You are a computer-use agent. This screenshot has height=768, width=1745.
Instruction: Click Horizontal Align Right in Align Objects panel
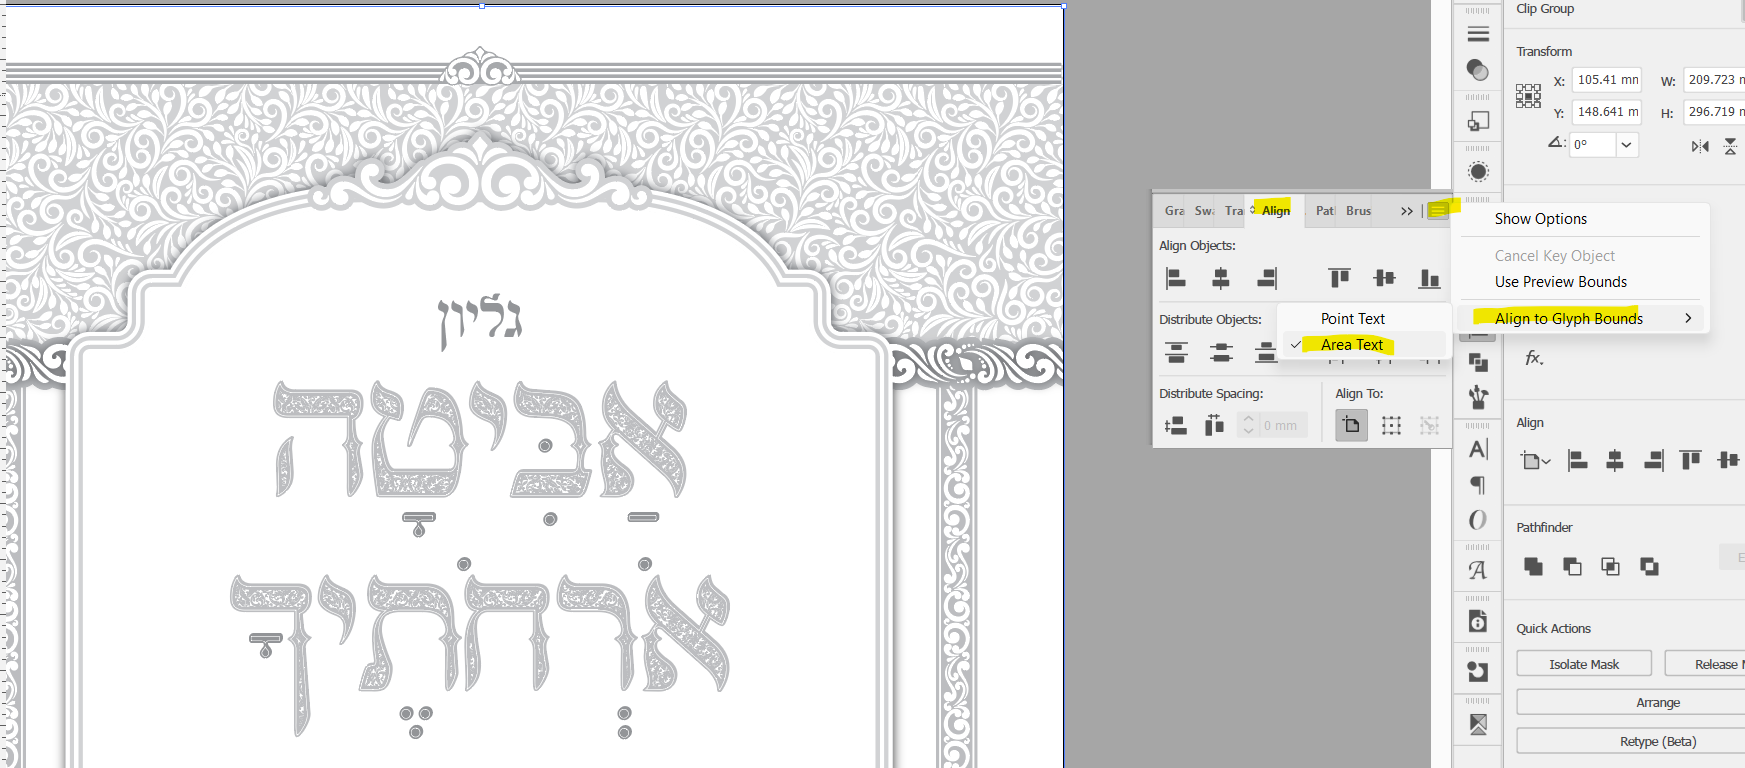[1267, 278]
